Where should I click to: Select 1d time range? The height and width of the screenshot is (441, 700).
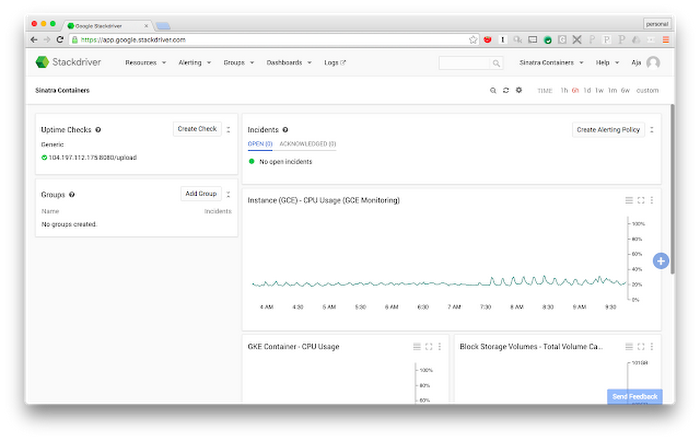point(587,90)
